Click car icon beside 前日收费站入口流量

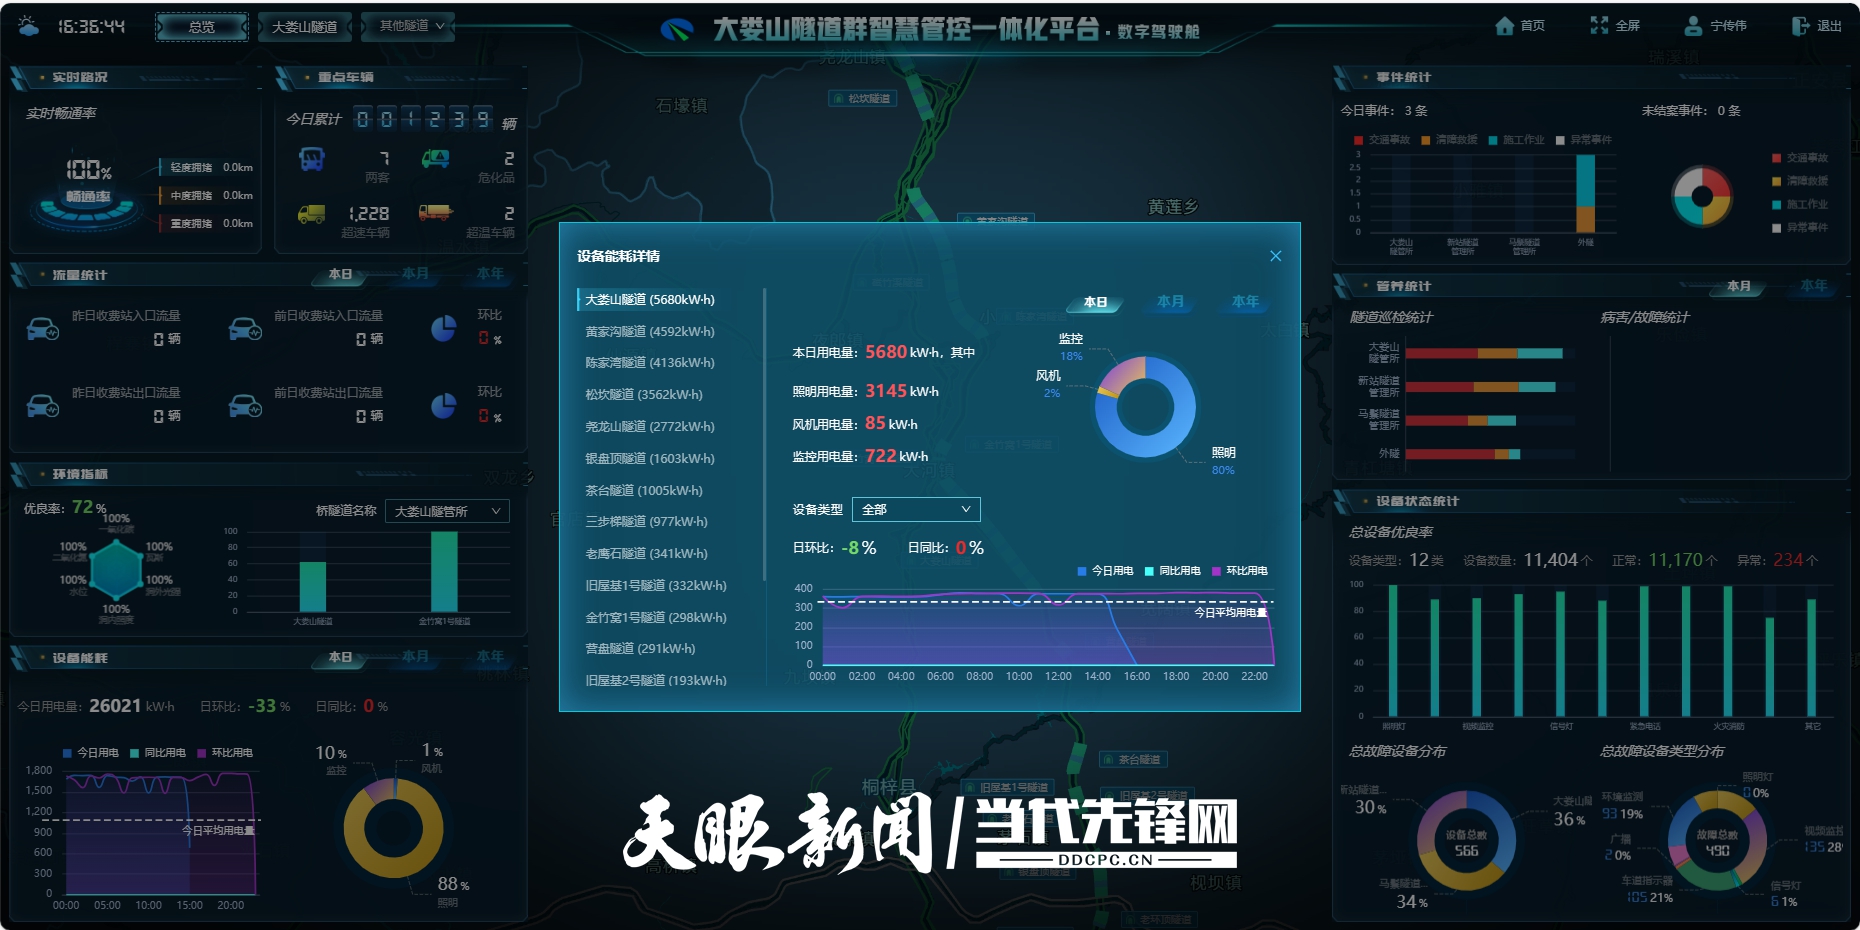pos(245,328)
